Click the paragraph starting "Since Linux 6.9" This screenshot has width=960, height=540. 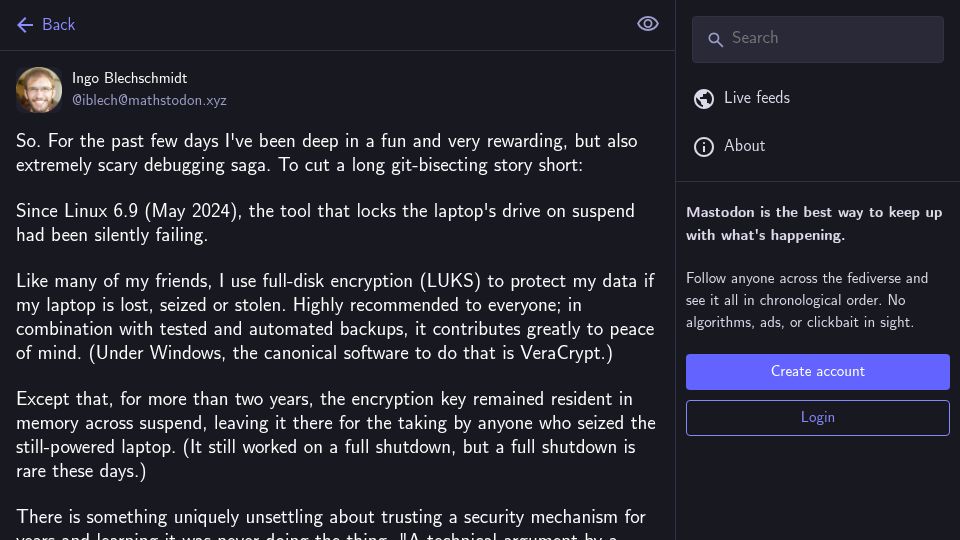click(325, 223)
